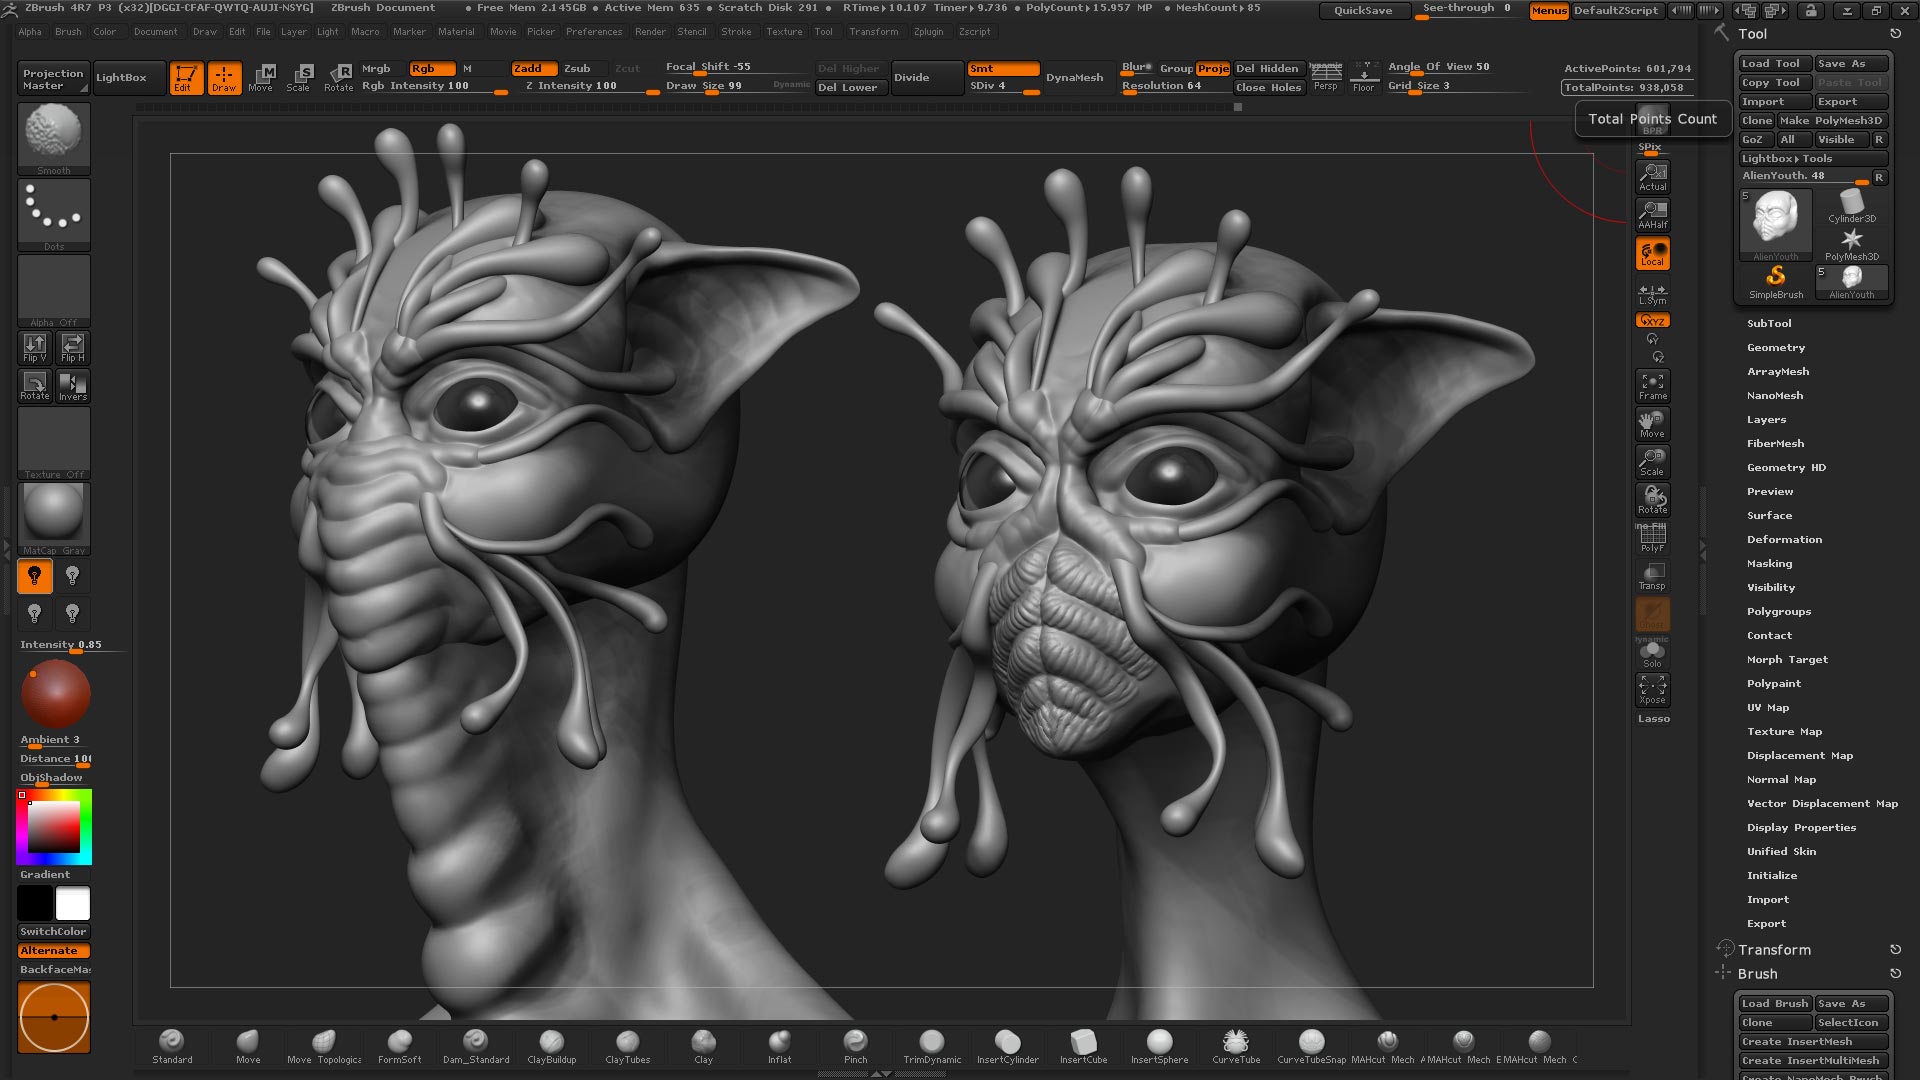Open the Smooth brush thumbnail

click(54, 139)
